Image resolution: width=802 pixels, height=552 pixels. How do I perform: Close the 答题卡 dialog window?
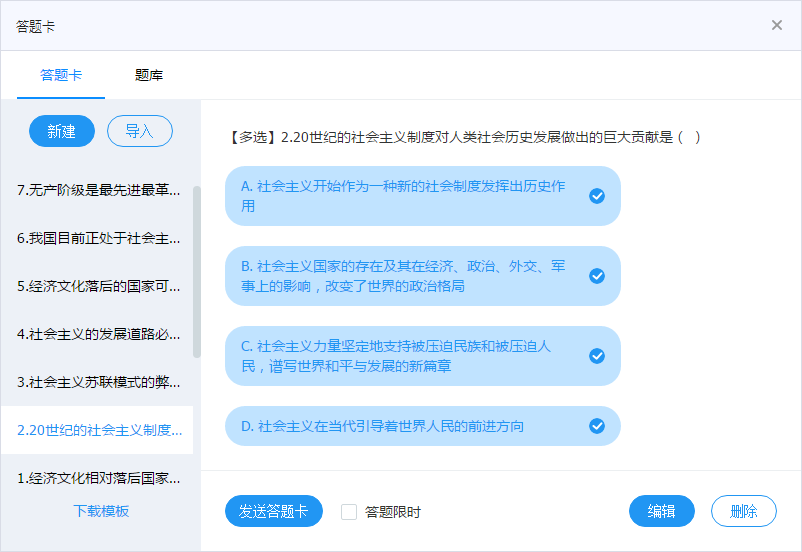[x=777, y=25]
